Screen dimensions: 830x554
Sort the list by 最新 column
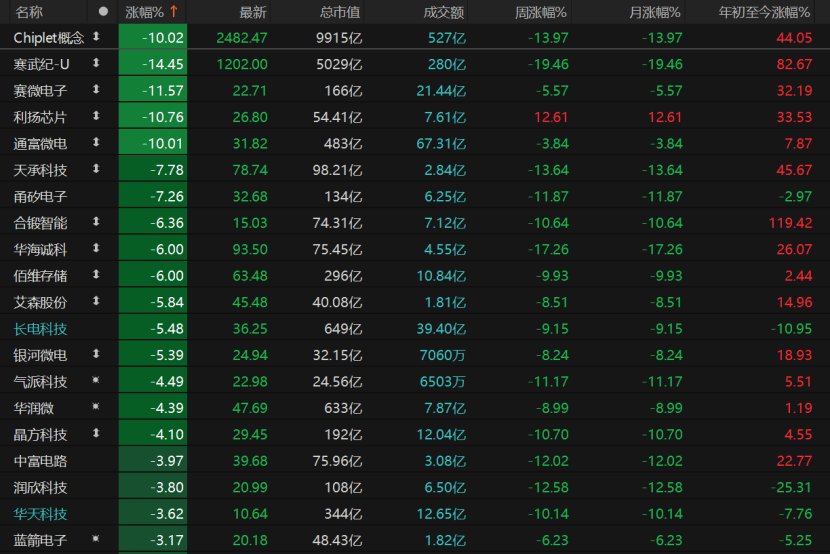click(x=253, y=12)
